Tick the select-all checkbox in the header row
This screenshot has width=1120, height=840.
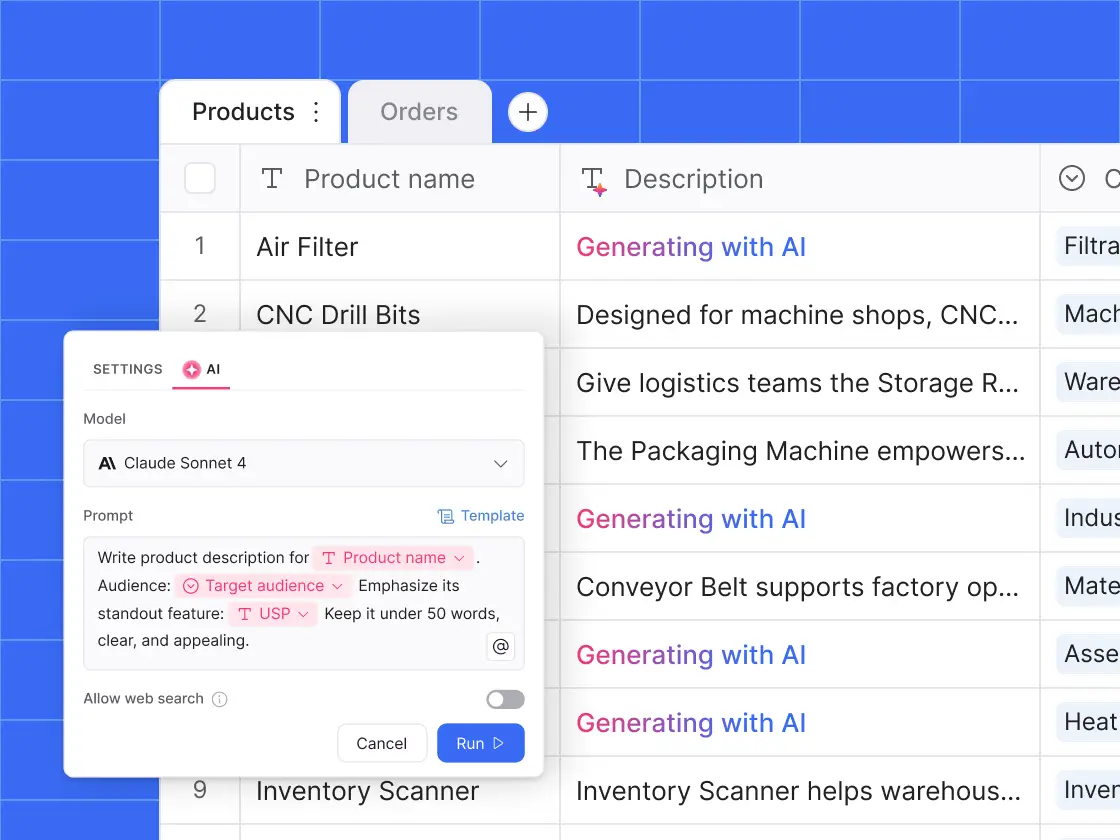coord(200,178)
